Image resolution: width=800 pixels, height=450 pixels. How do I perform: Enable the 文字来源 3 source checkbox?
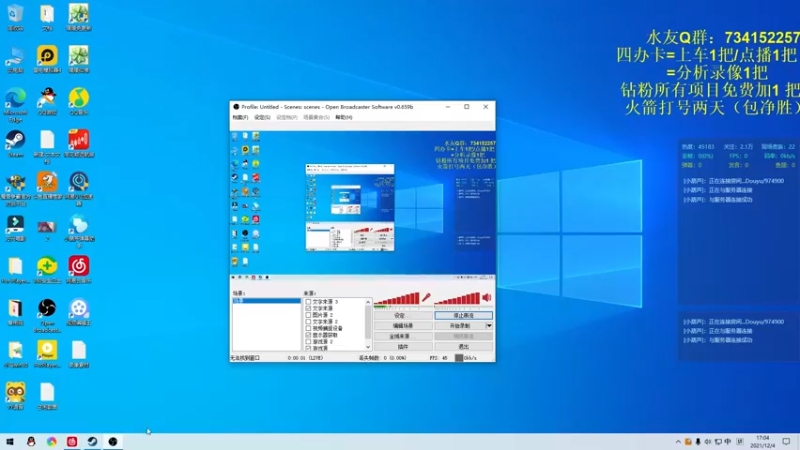[308, 302]
